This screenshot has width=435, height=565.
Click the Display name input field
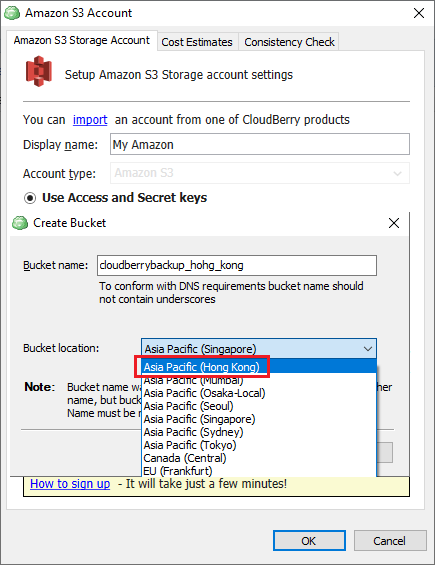[260, 144]
